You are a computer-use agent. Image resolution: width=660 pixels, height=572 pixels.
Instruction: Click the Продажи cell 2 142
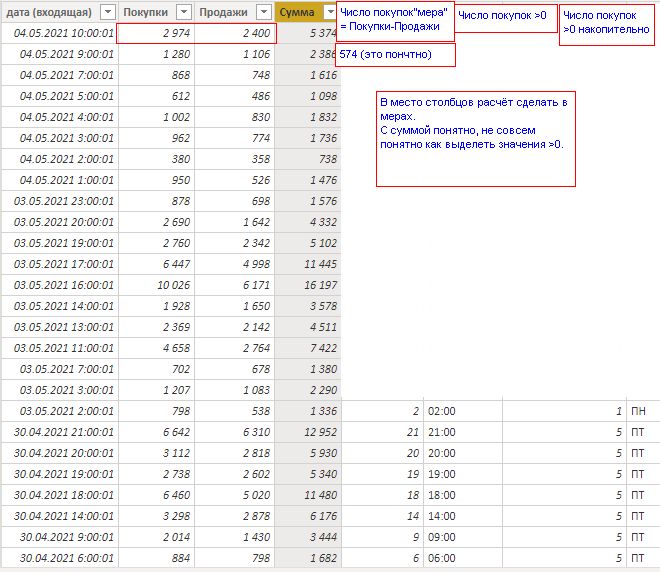[x=234, y=327]
